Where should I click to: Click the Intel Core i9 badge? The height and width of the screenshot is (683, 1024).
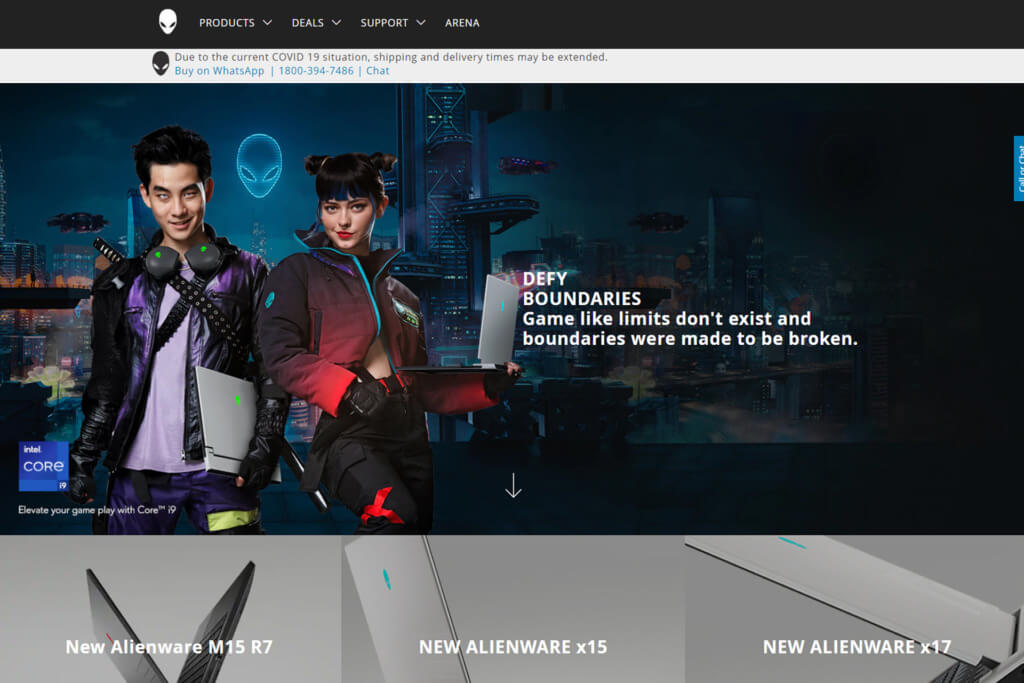click(44, 466)
